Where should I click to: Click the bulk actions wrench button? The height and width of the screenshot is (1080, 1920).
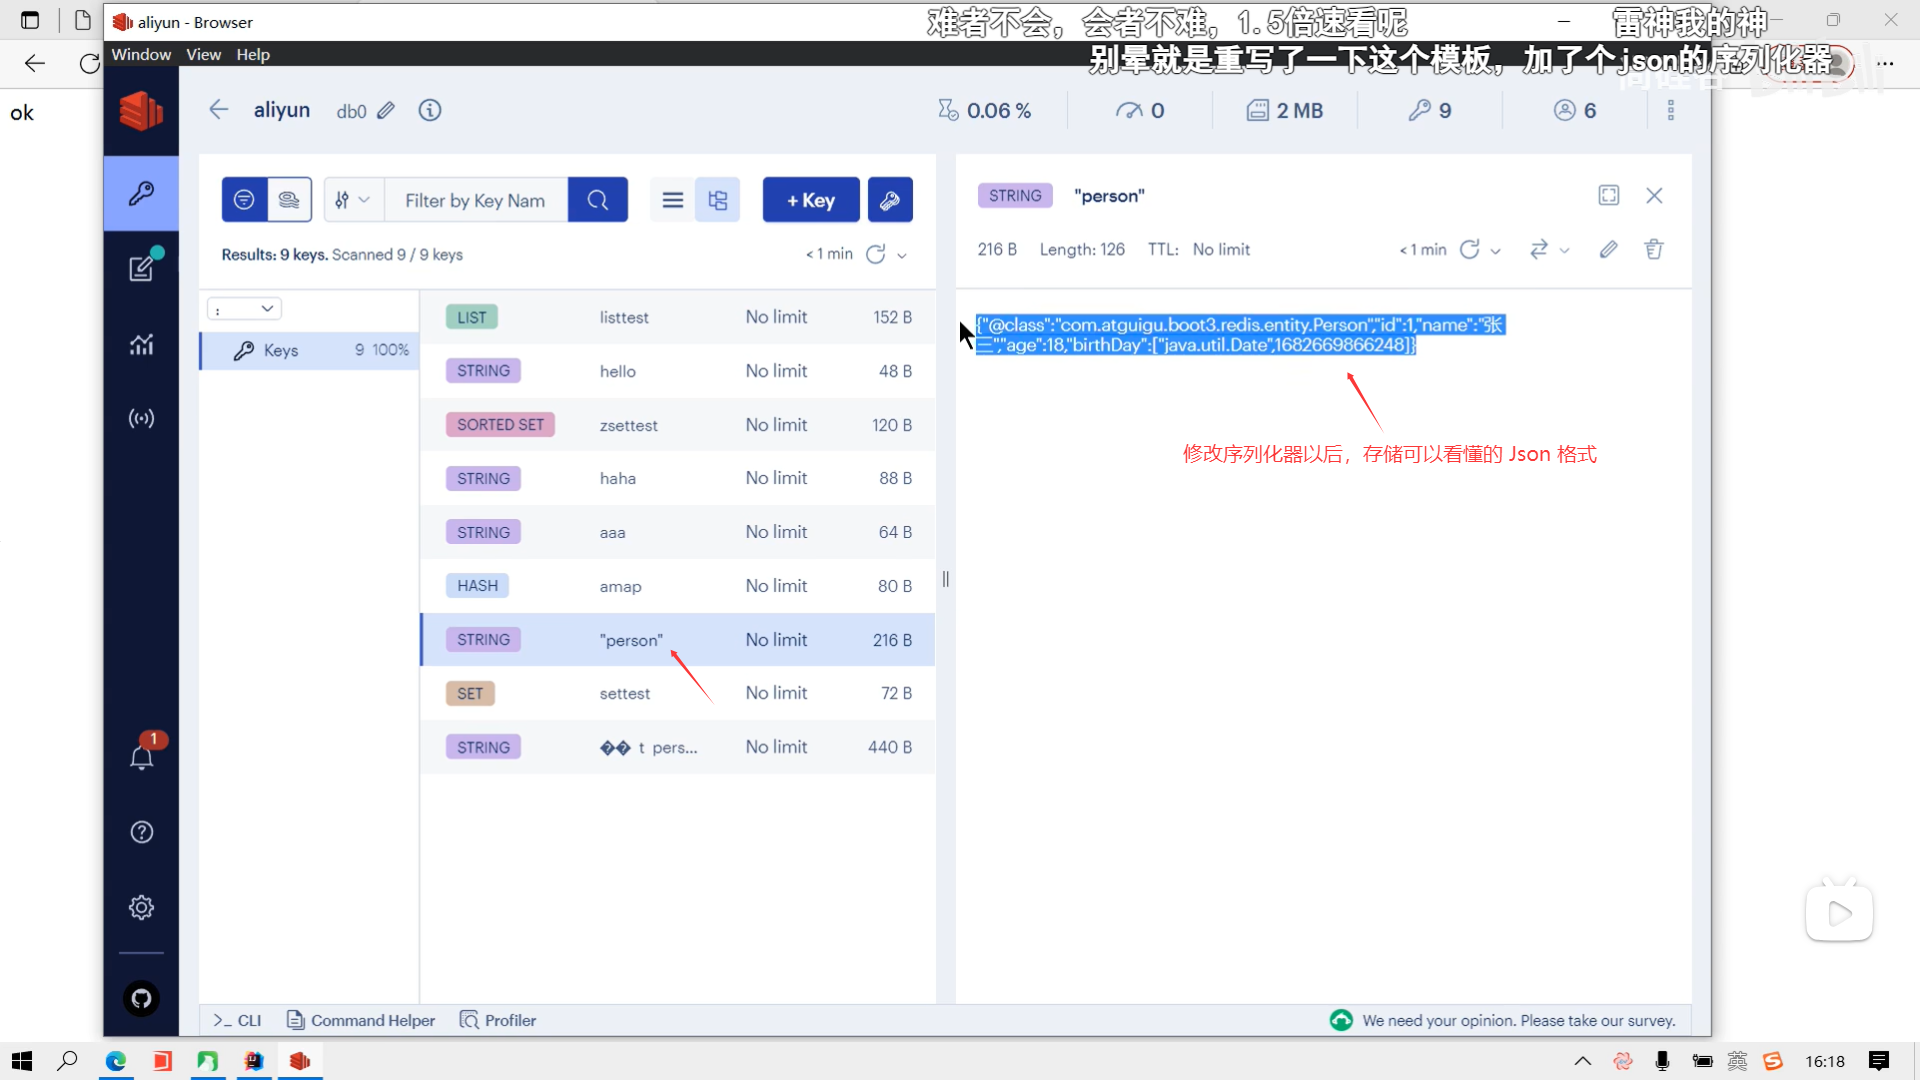pos(889,200)
